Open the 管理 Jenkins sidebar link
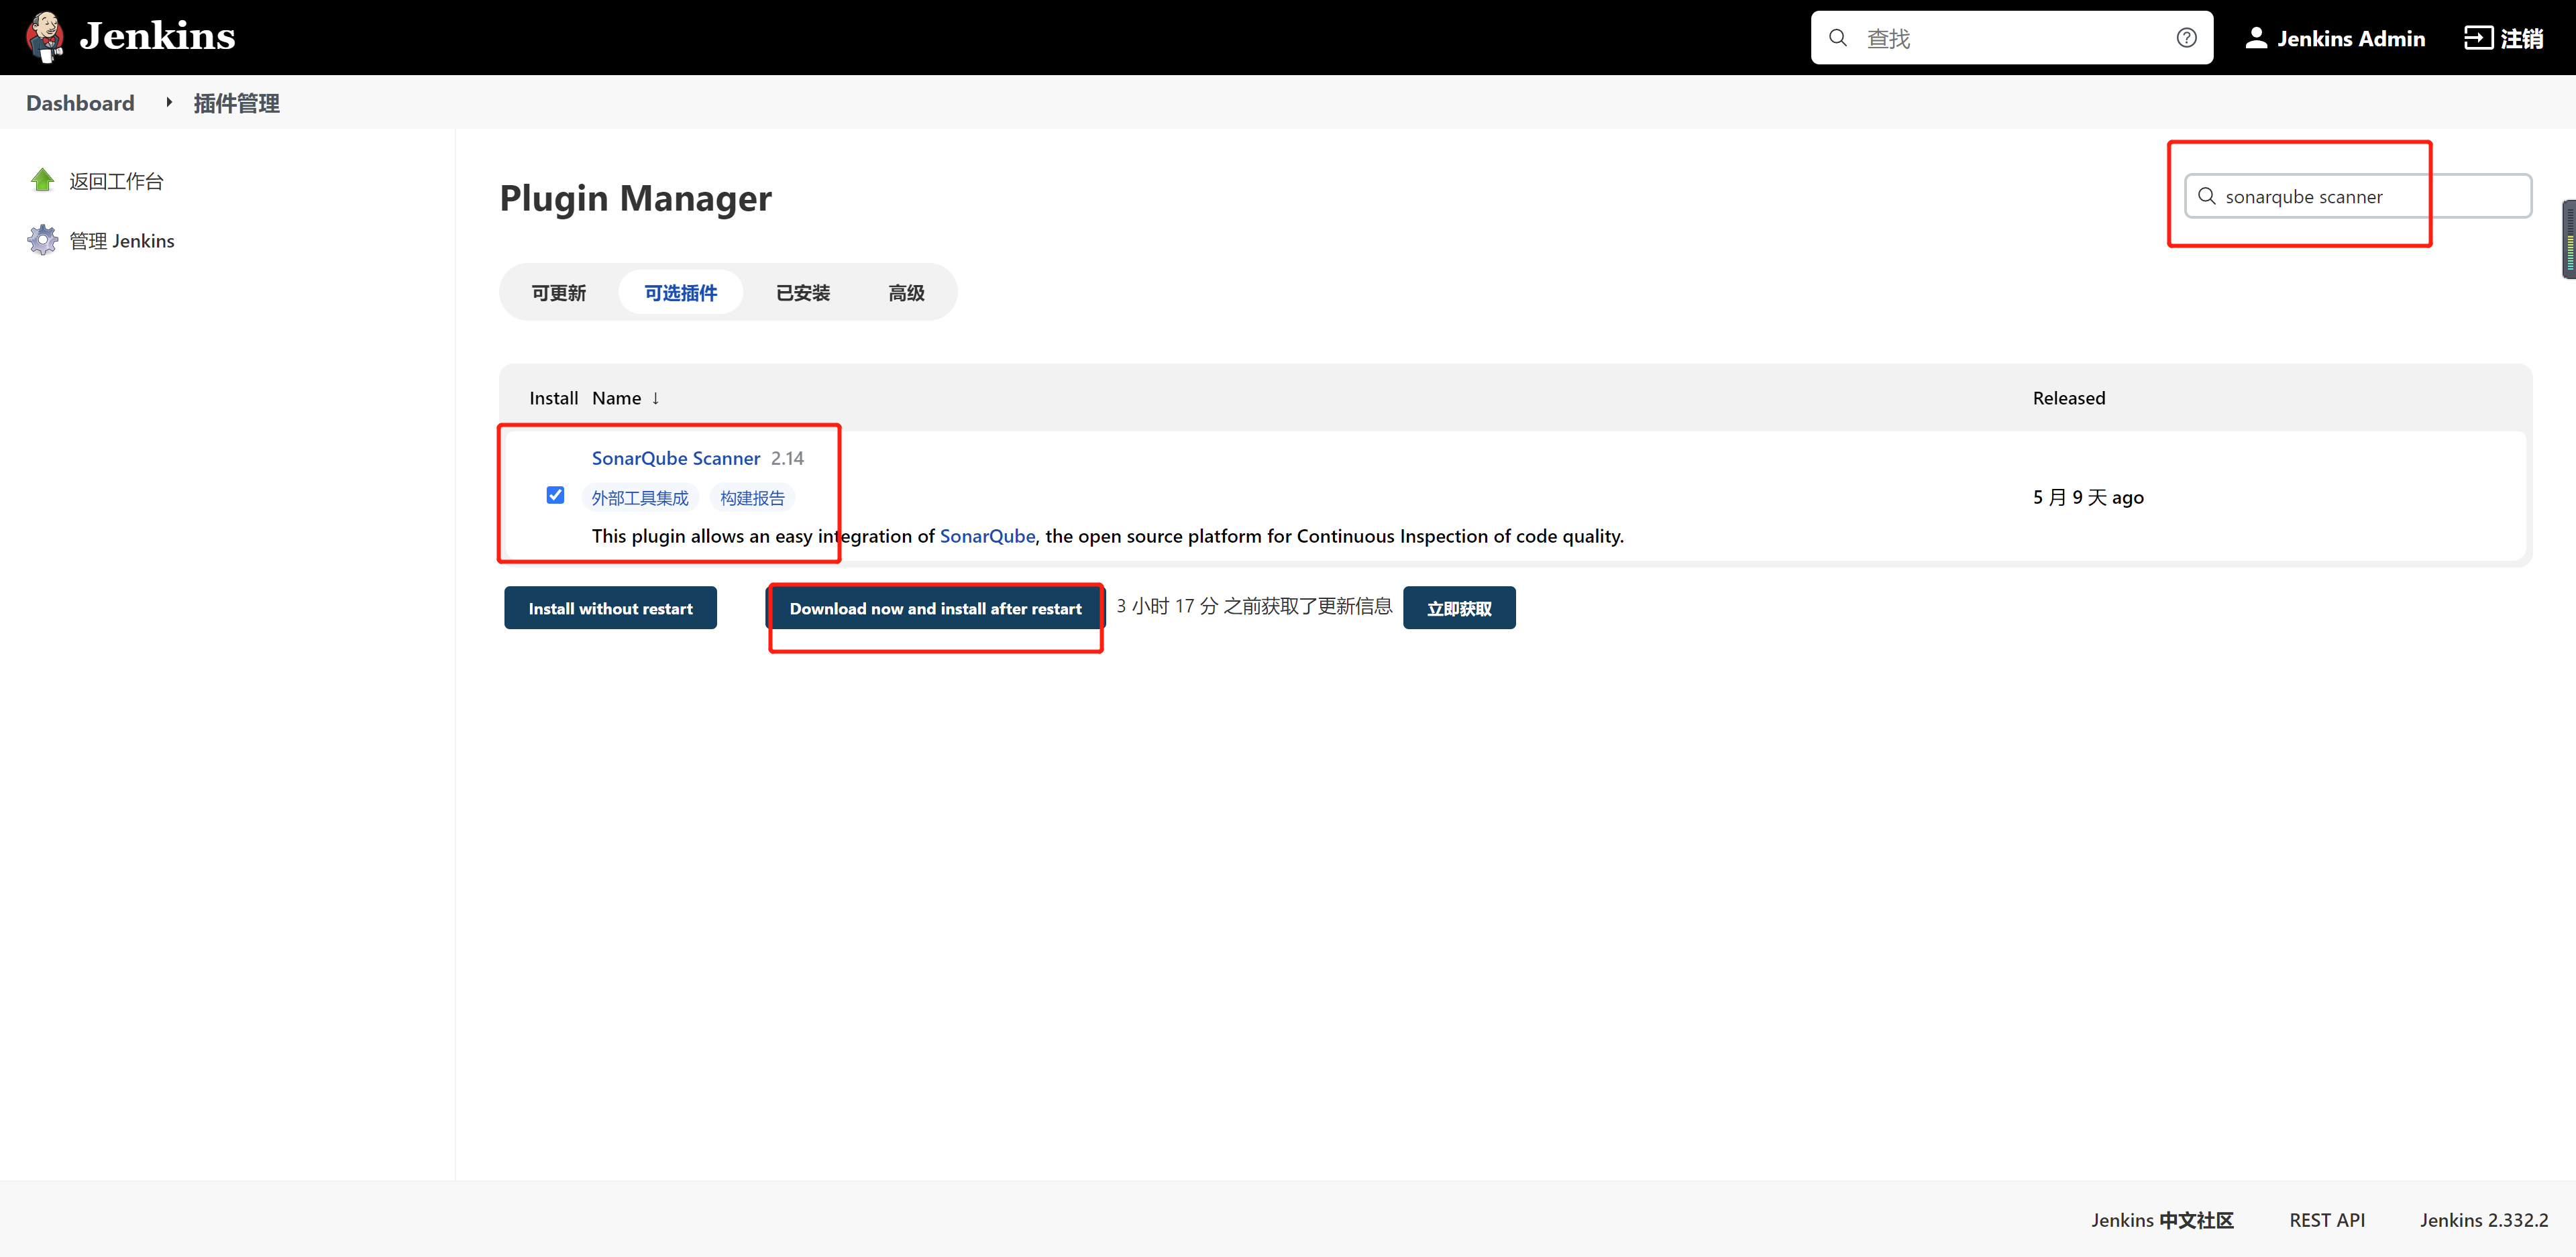The height and width of the screenshot is (1257, 2576). click(121, 241)
